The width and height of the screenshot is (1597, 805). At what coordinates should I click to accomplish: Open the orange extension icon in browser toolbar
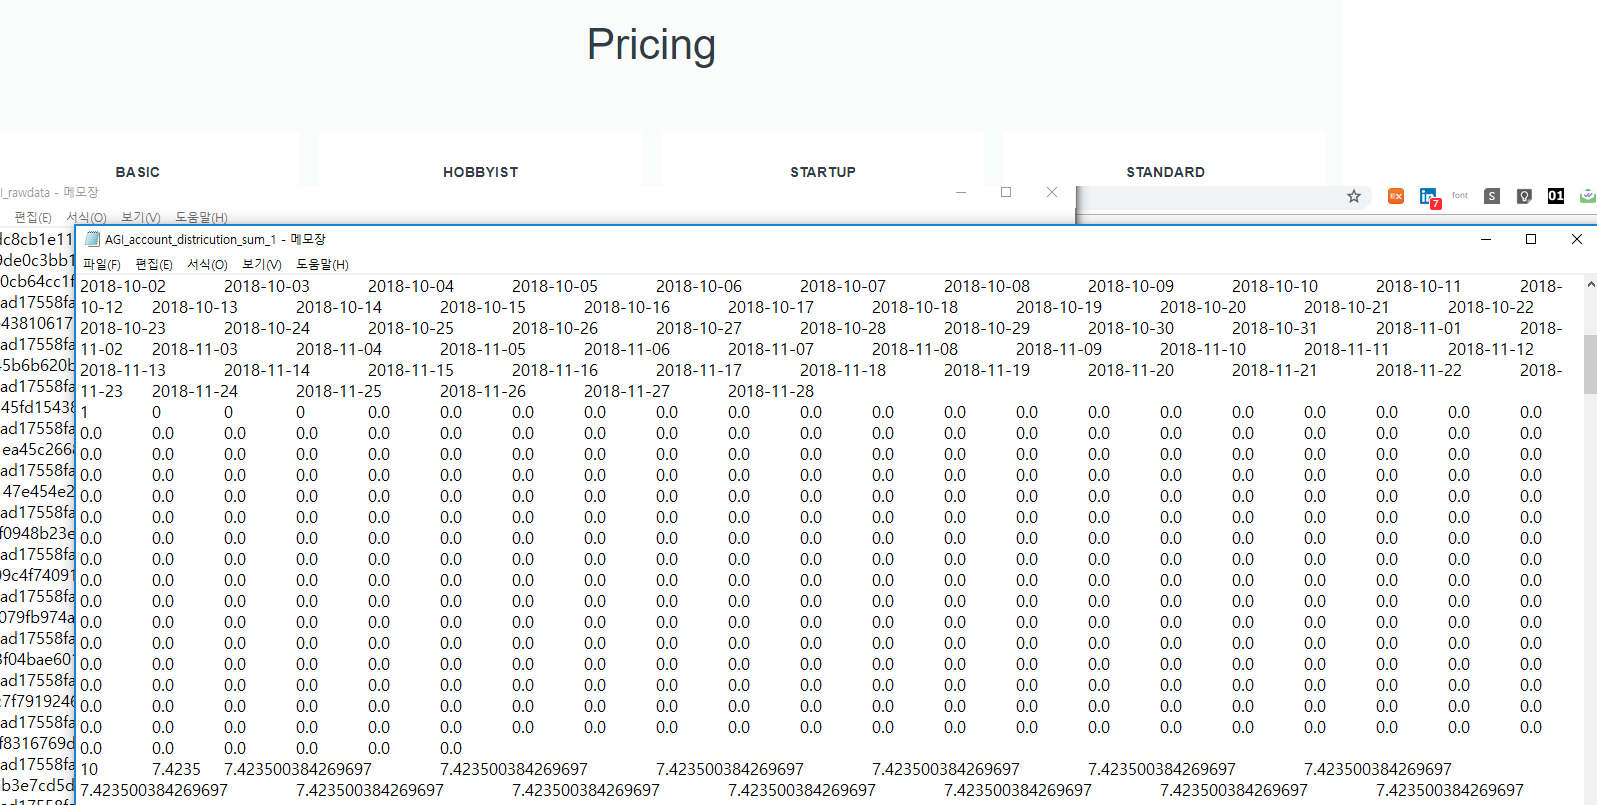pyautogui.click(x=1396, y=196)
